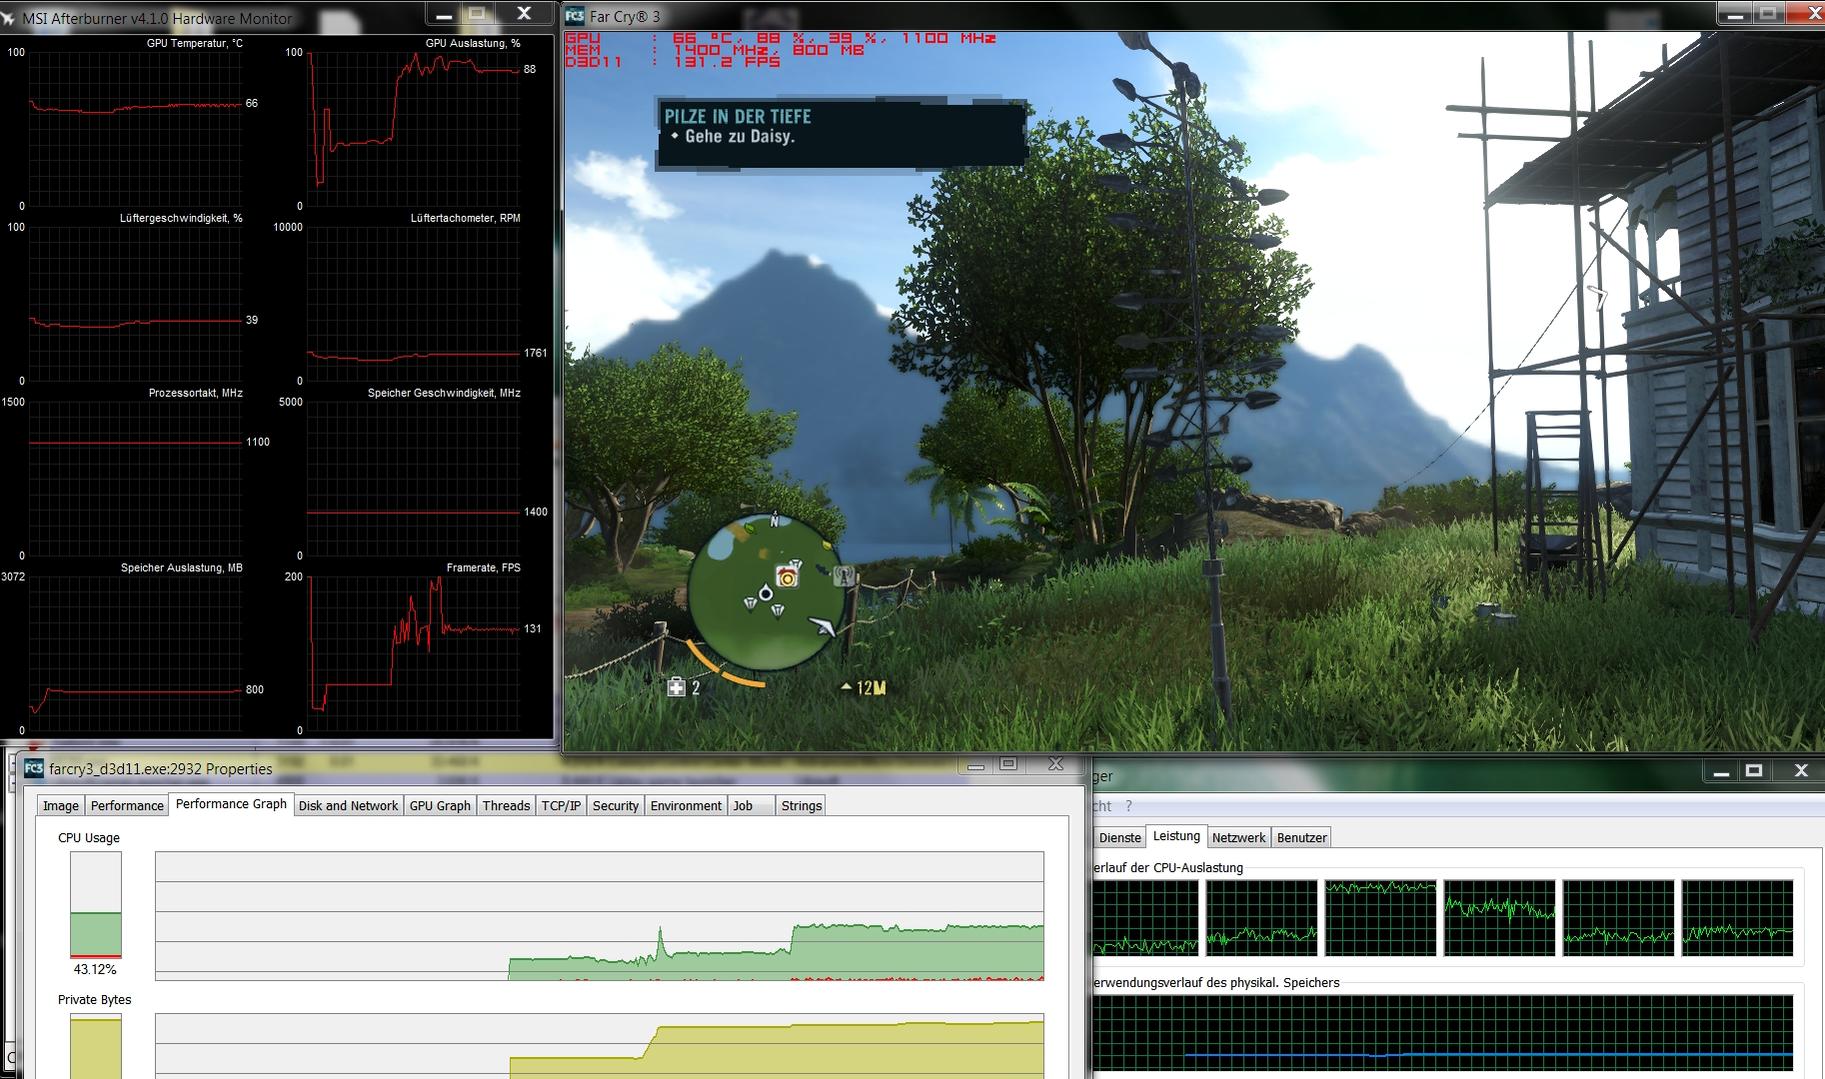
Task: Show the TCP/IP tab
Action: point(561,806)
